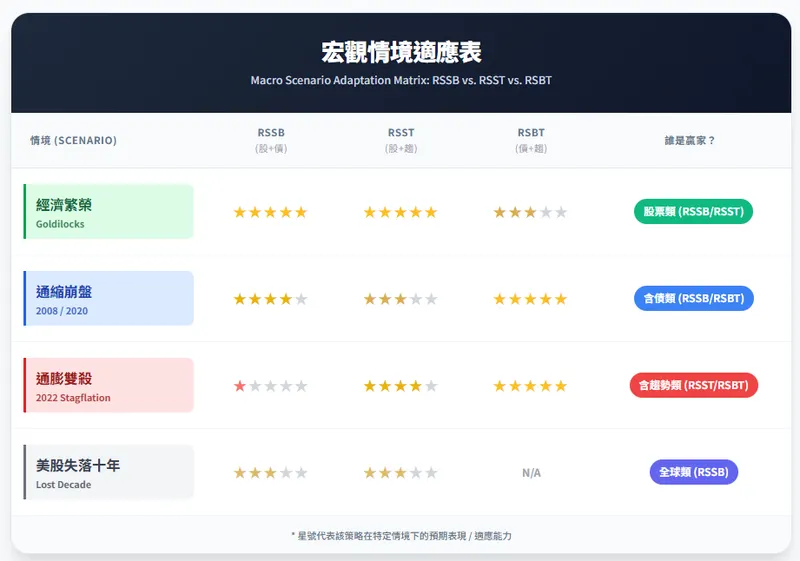Click the single red star in 通膨雙殺 row
This screenshot has width=800, height=561.
tap(239, 386)
